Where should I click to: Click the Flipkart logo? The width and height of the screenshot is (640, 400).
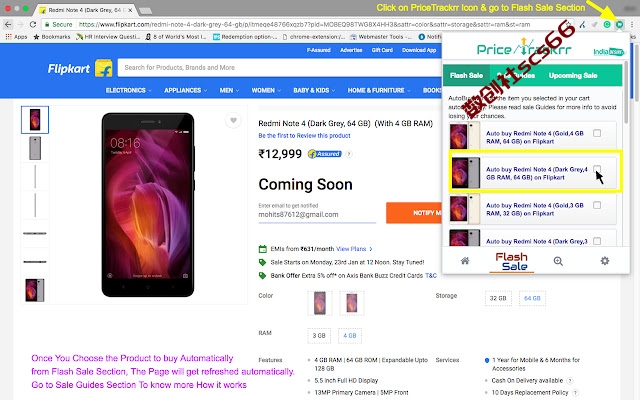80,68
